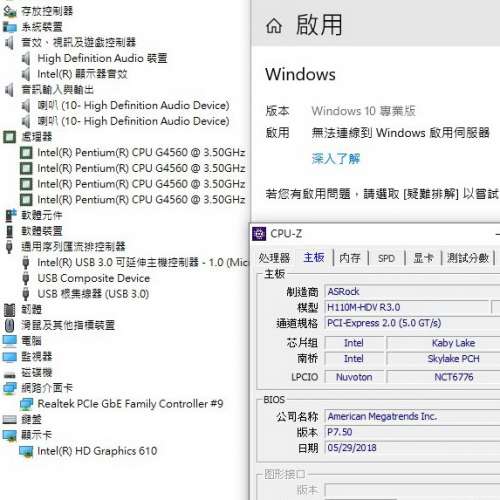The image size is (500, 500).
Task: Select the 存放控制器 category label
Action: [x=47, y=12]
